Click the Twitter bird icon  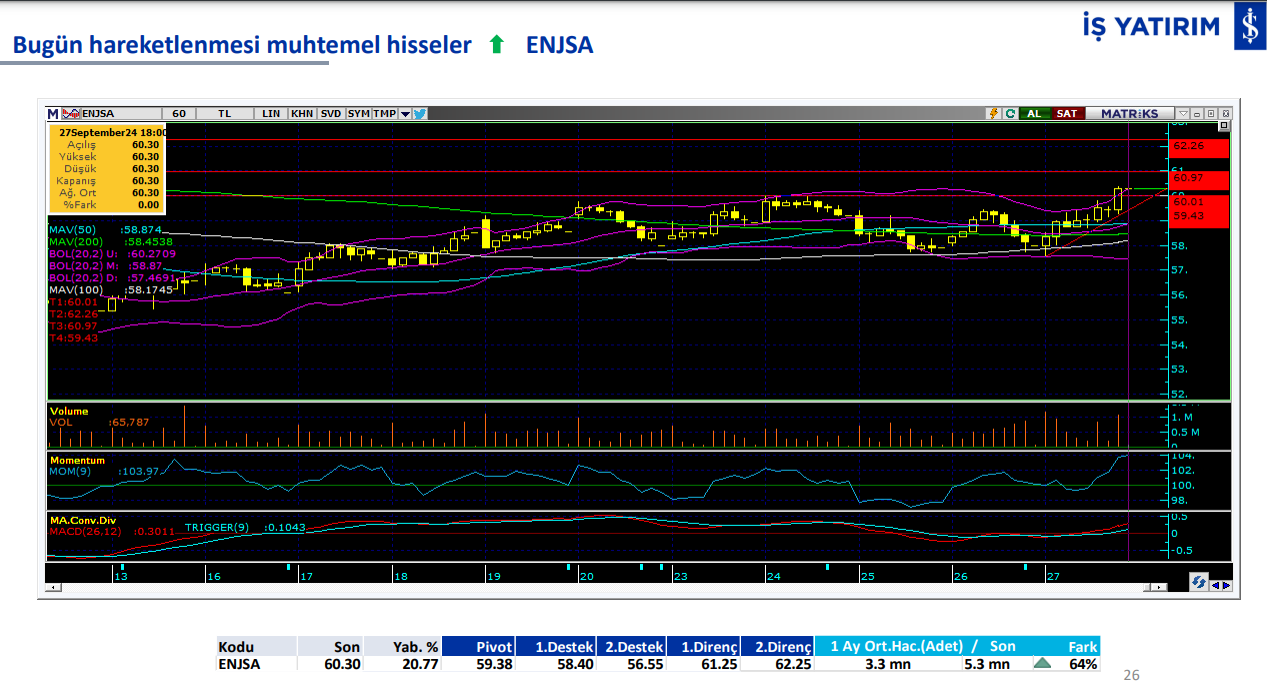(420, 114)
